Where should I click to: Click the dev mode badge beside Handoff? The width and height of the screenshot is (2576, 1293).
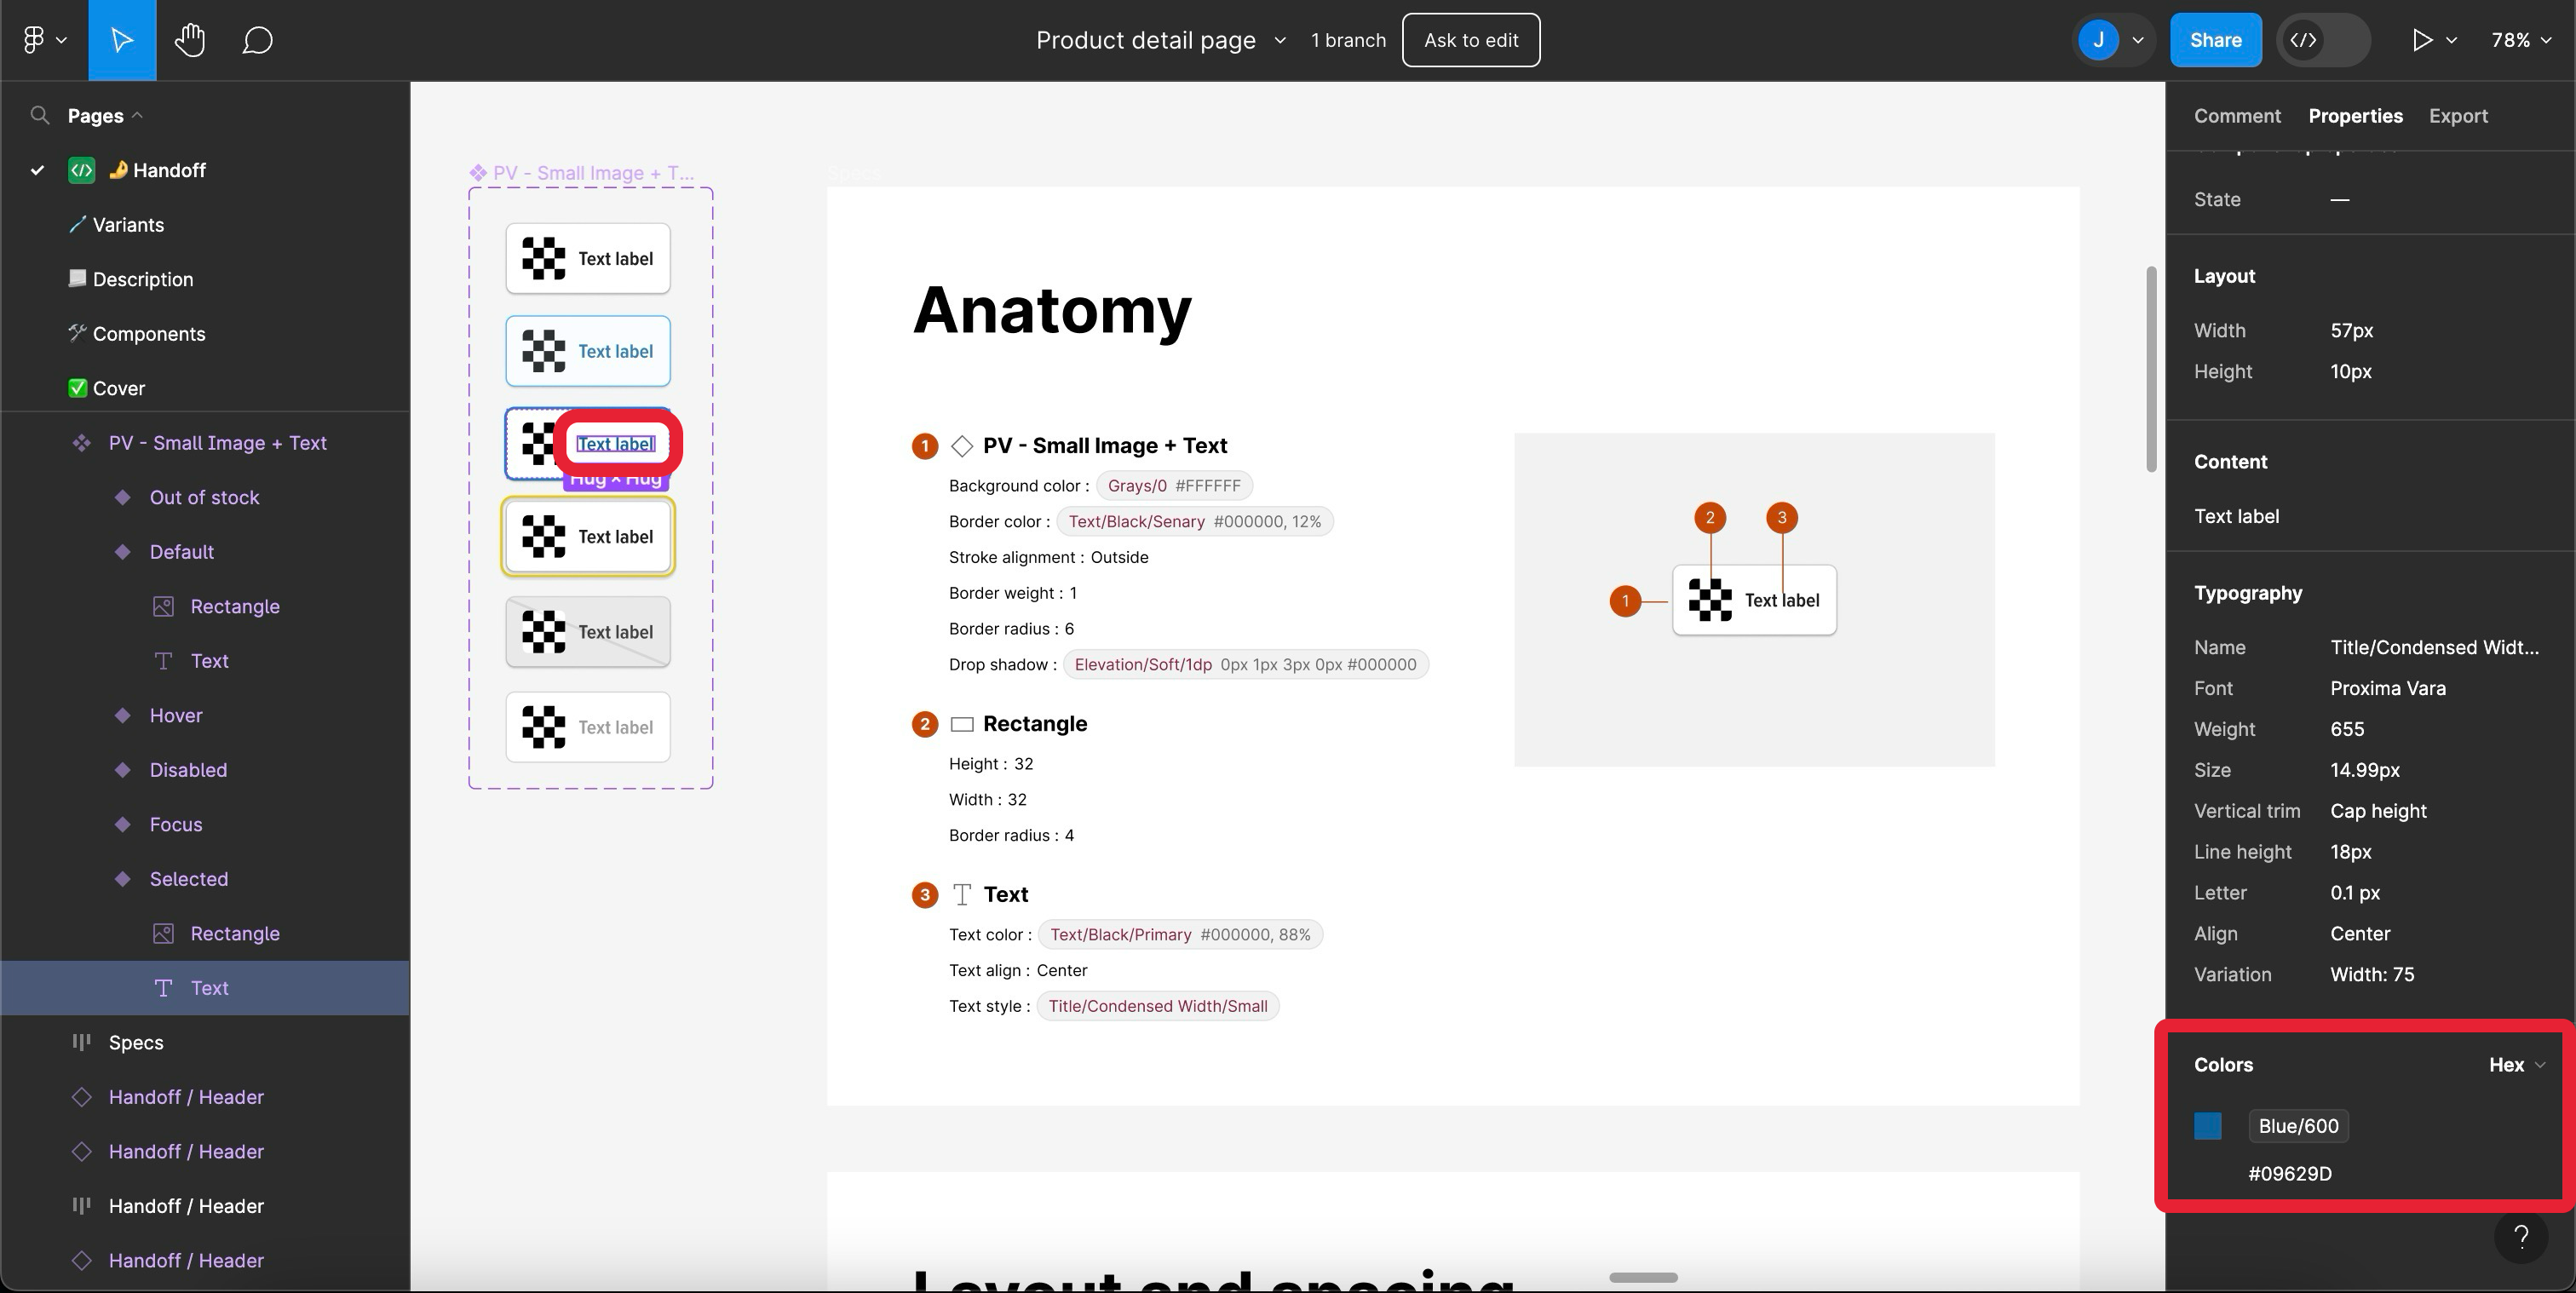[x=82, y=170]
